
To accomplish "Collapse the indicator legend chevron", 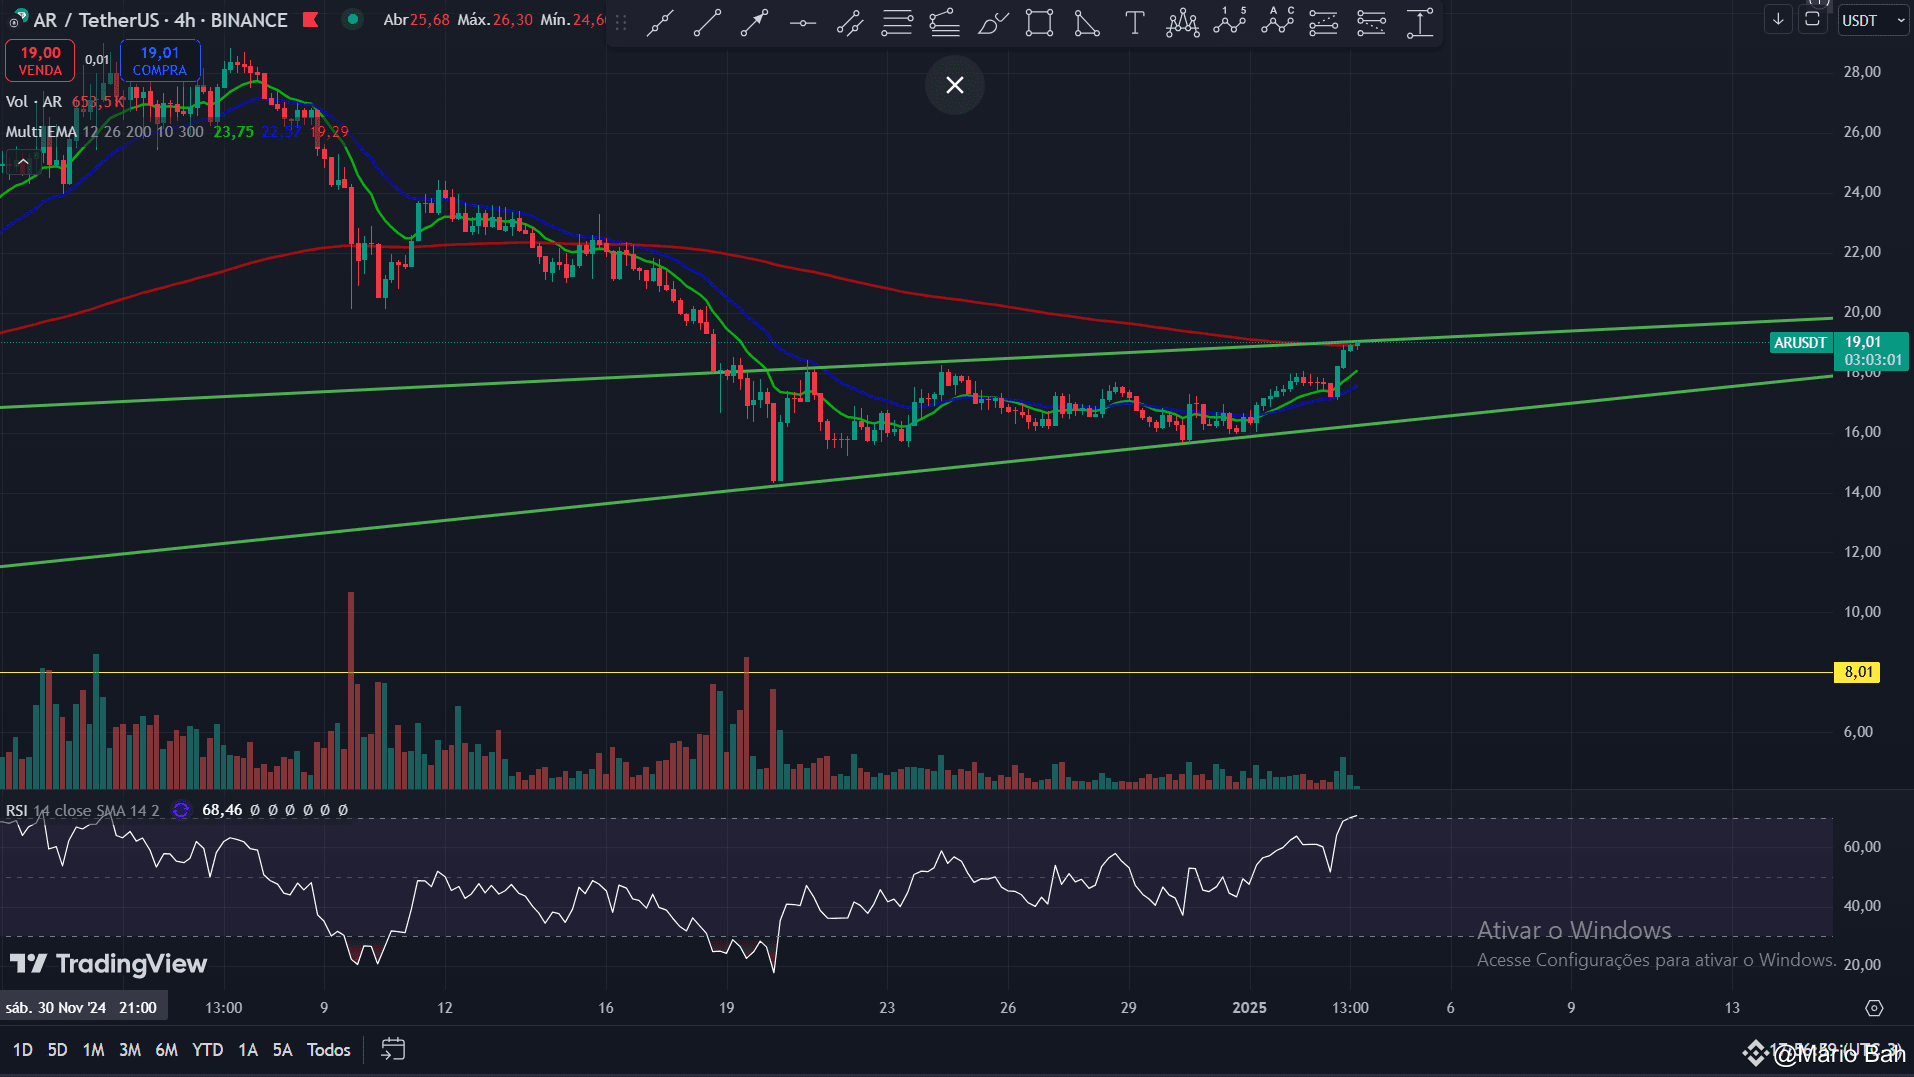I will pos(23,161).
